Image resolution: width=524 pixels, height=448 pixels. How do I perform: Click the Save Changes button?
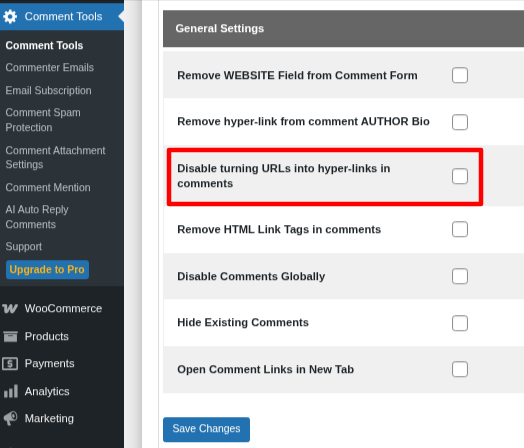[206, 429]
